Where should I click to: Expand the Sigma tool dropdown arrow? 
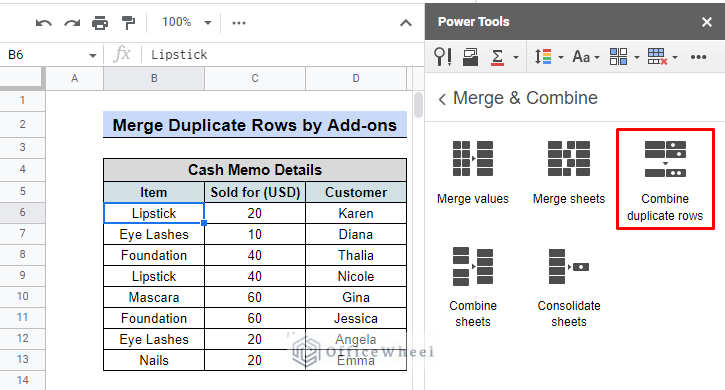click(516, 57)
